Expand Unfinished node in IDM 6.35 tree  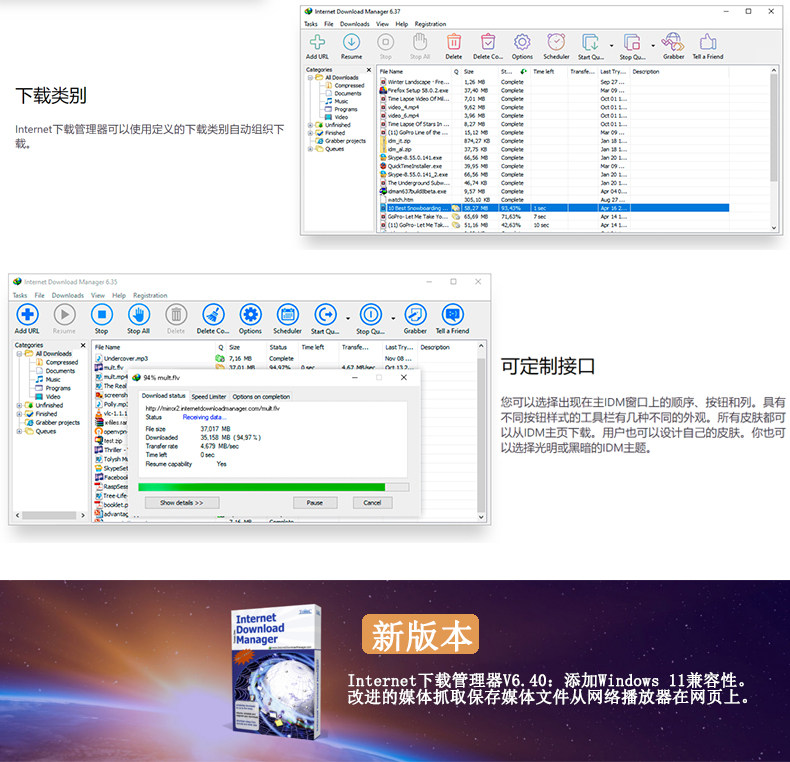(x=19, y=405)
